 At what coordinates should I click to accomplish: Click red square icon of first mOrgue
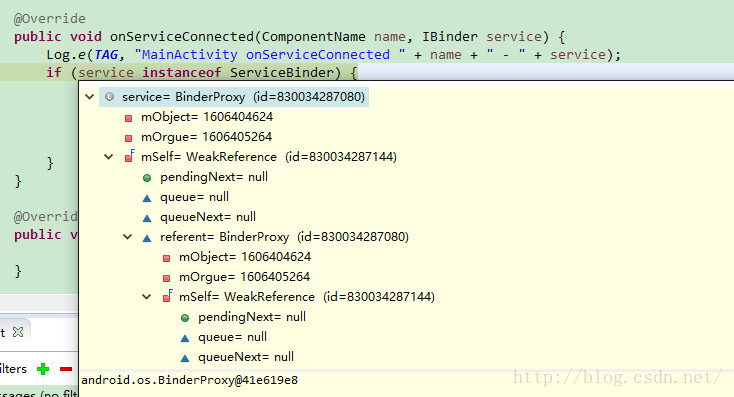[x=128, y=138]
